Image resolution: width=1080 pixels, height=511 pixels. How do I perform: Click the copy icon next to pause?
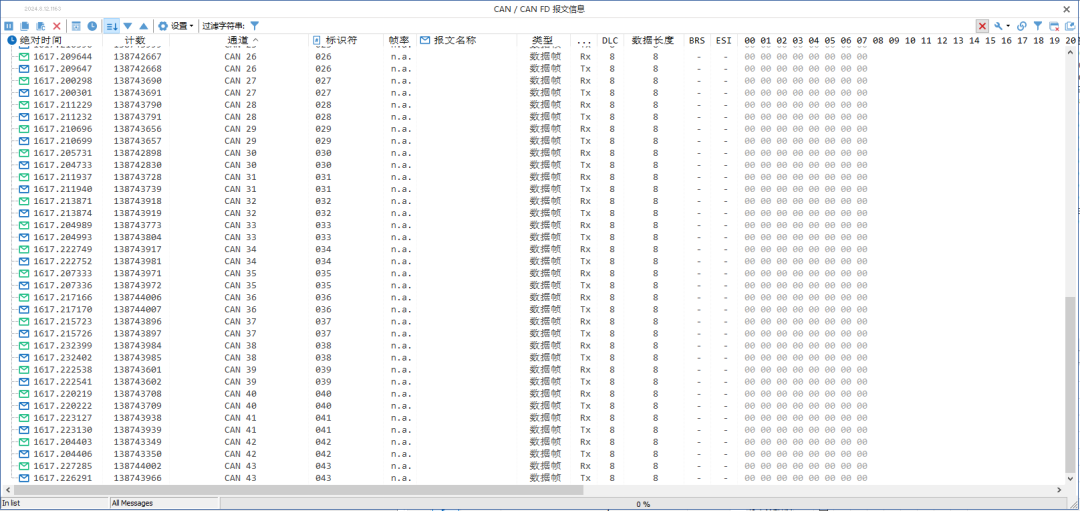pyautogui.click(x=25, y=25)
